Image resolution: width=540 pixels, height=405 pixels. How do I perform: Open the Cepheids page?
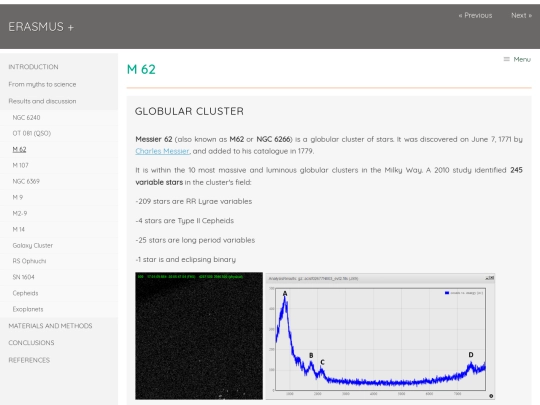[25, 293]
